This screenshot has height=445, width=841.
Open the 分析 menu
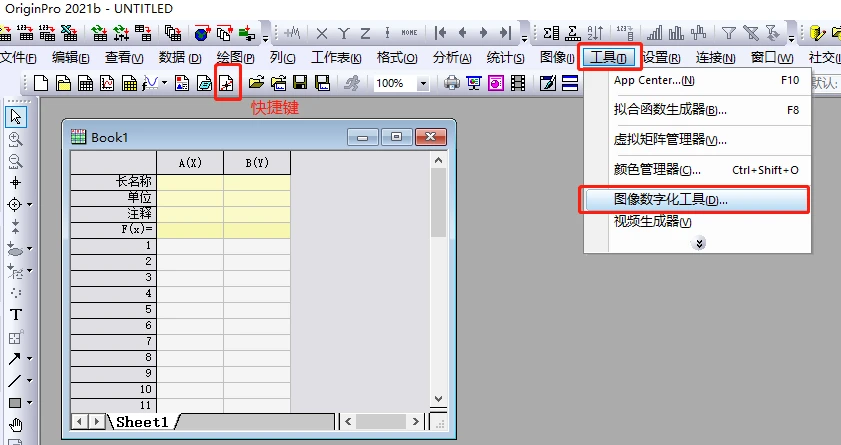[x=451, y=57]
